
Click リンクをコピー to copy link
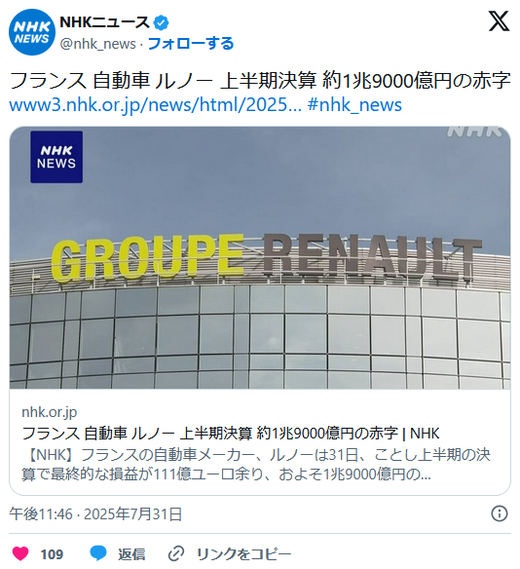coord(244,554)
